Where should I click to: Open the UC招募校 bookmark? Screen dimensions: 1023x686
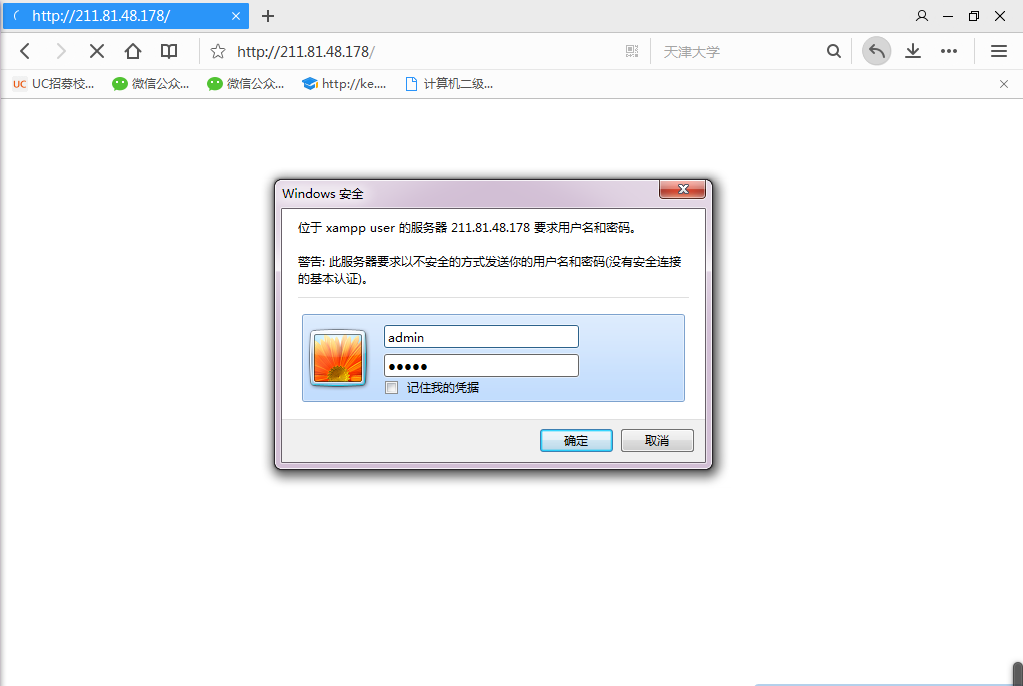[53, 84]
